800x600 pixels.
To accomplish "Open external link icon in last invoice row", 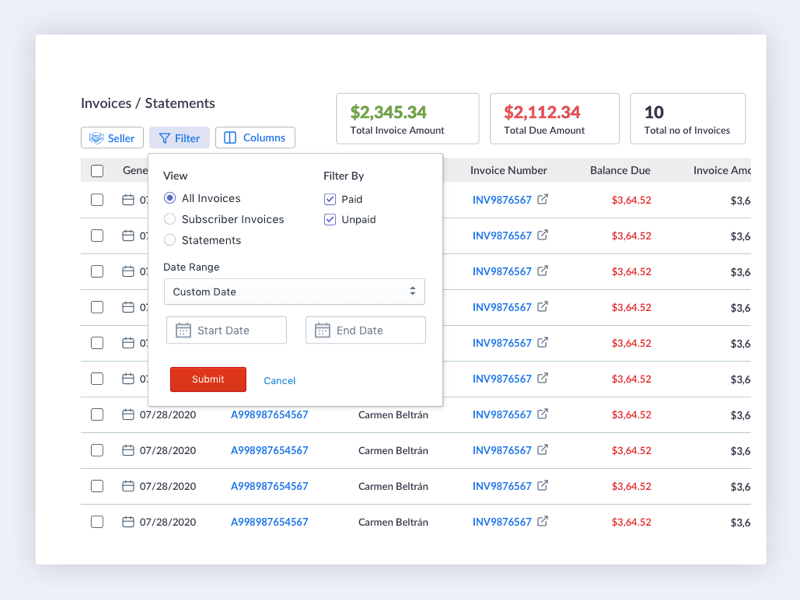I will tap(543, 521).
